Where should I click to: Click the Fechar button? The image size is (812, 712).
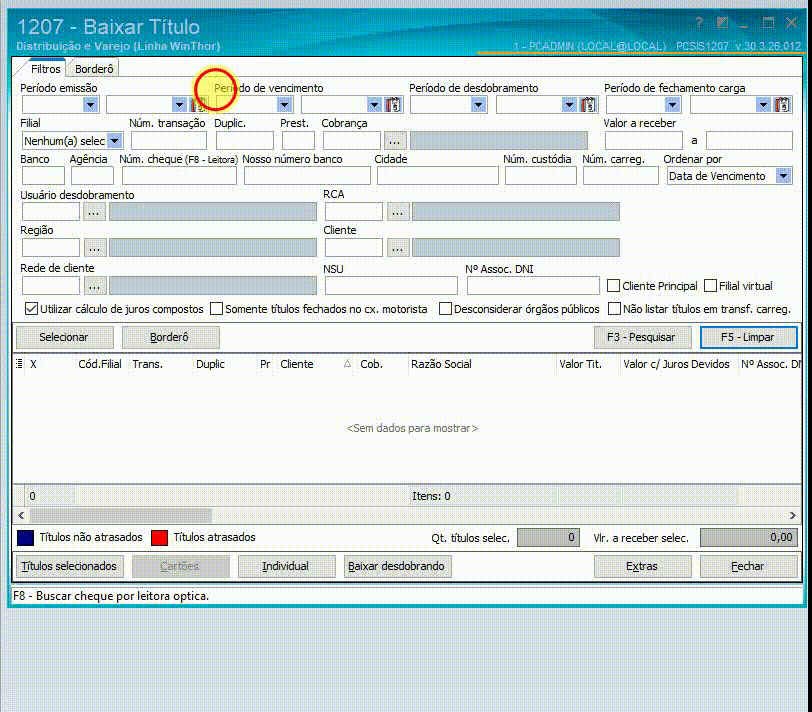tap(747, 566)
